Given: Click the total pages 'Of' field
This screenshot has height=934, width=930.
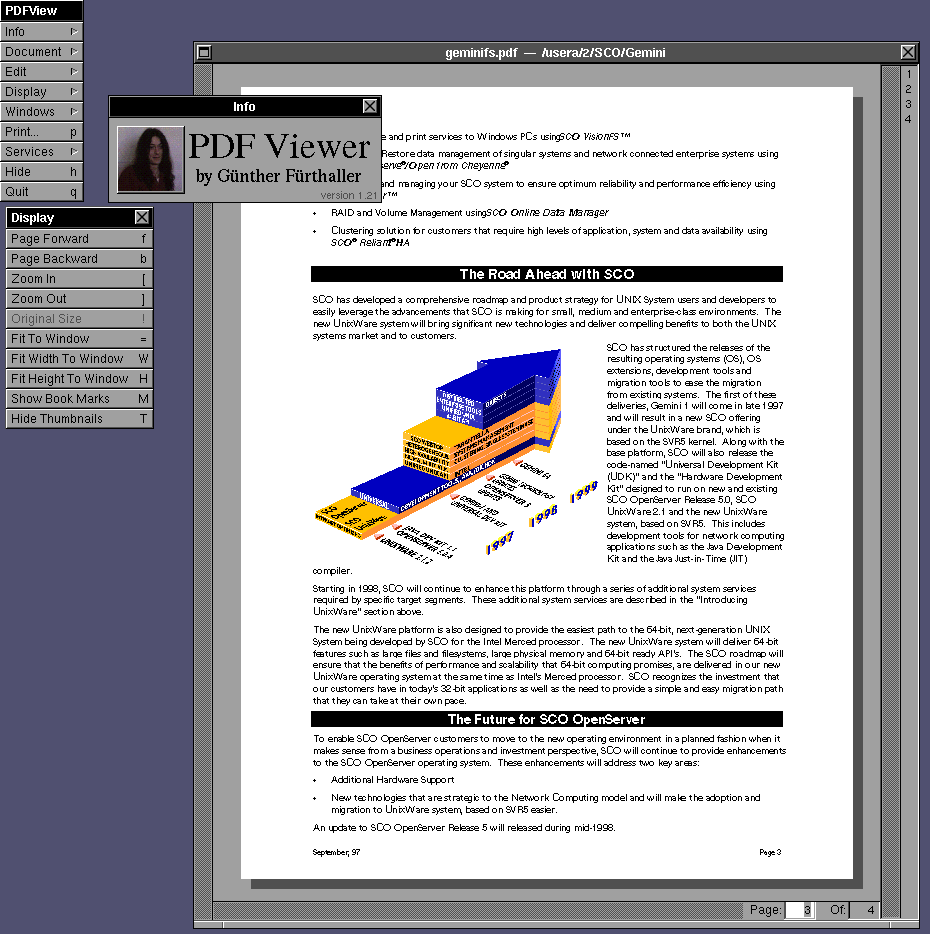Looking at the screenshot, I should pos(864,910).
